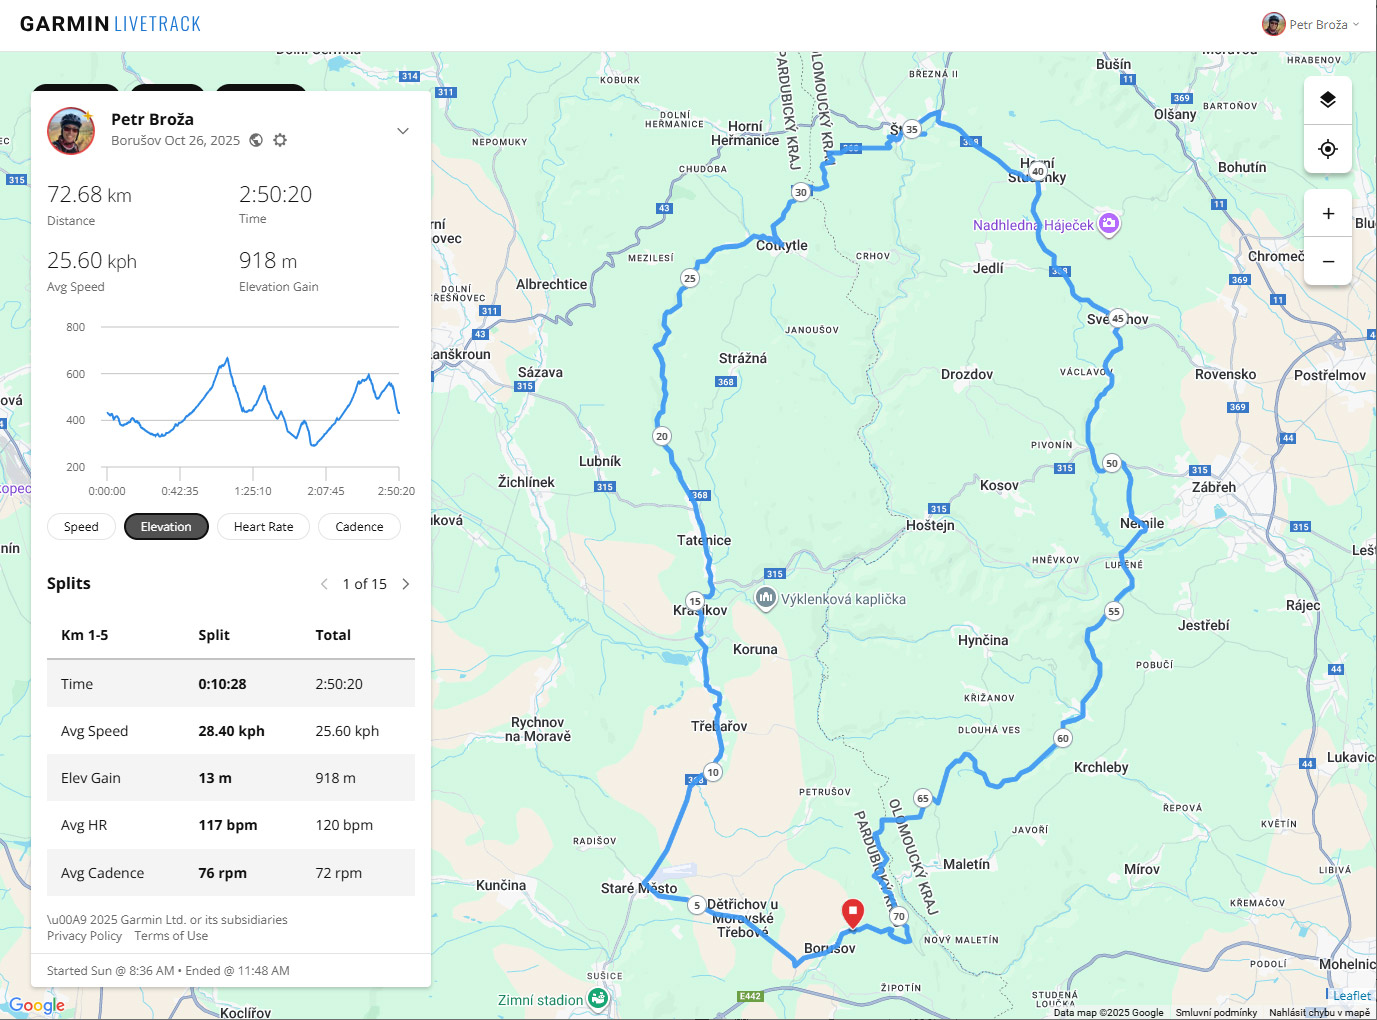Click the red finish location pin
This screenshot has height=1020, width=1377.
[852, 913]
